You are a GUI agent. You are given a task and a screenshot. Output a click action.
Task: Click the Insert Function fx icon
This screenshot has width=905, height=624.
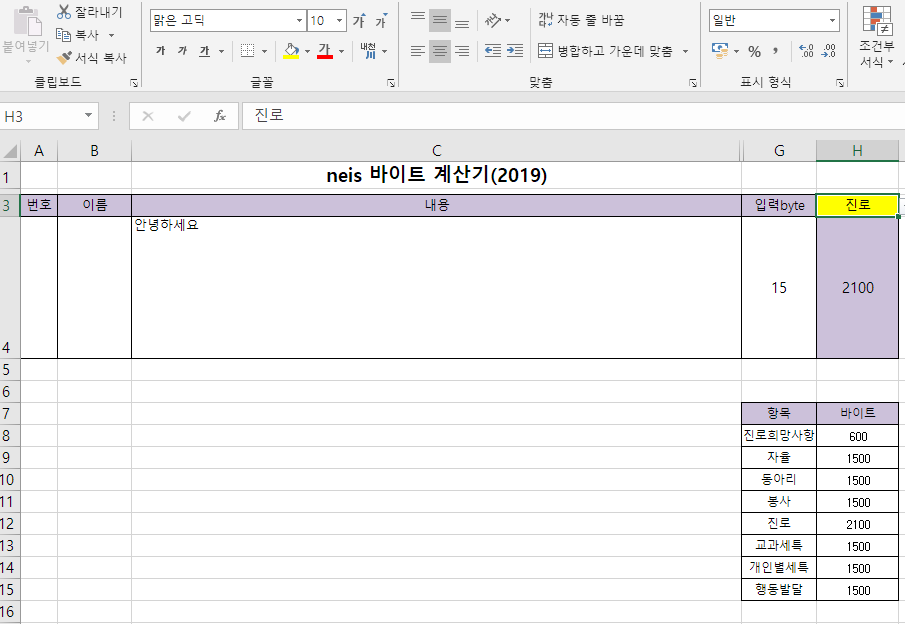click(x=219, y=116)
